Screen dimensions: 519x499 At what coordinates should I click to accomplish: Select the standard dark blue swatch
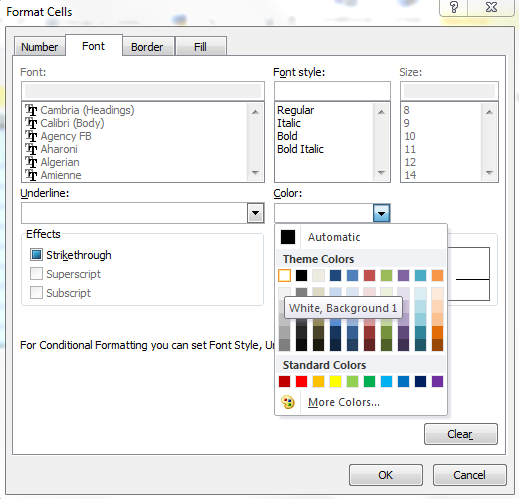(420, 381)
